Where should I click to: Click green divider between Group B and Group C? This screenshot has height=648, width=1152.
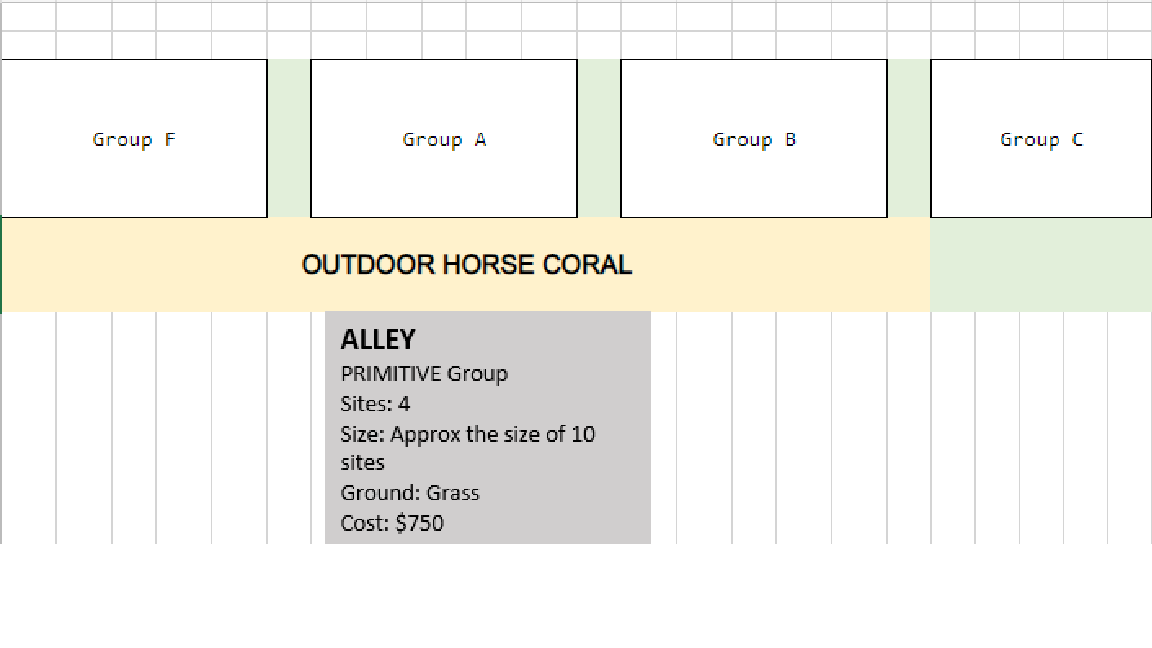[909, 139]
